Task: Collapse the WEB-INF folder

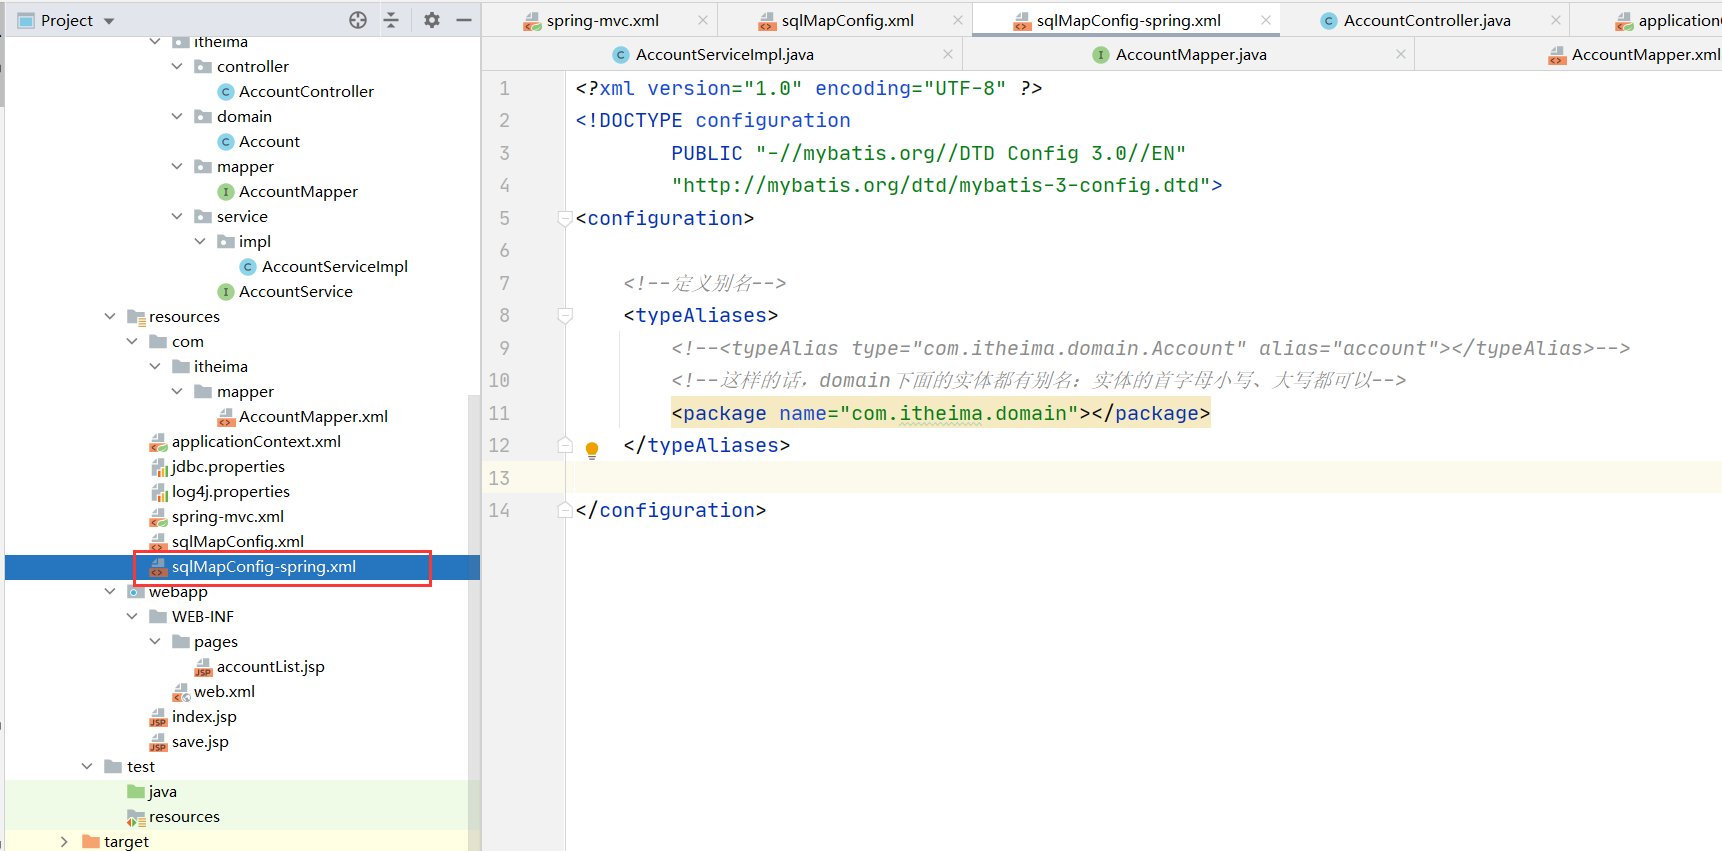Action: [132, 616]
